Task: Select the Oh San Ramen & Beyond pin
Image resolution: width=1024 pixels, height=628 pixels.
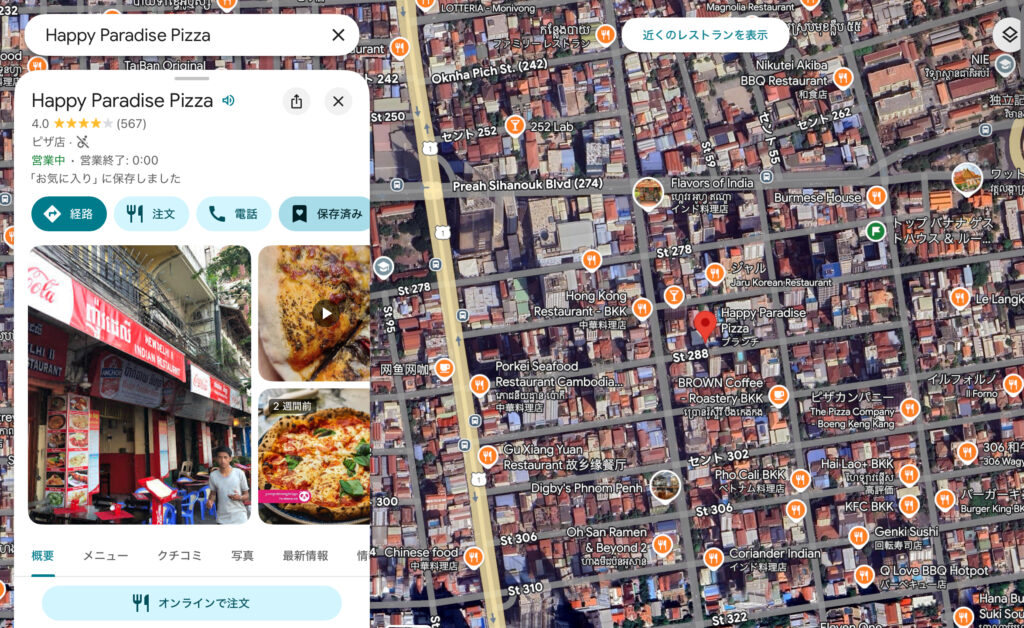Action: pyautogui.click(x=662, y=544)
